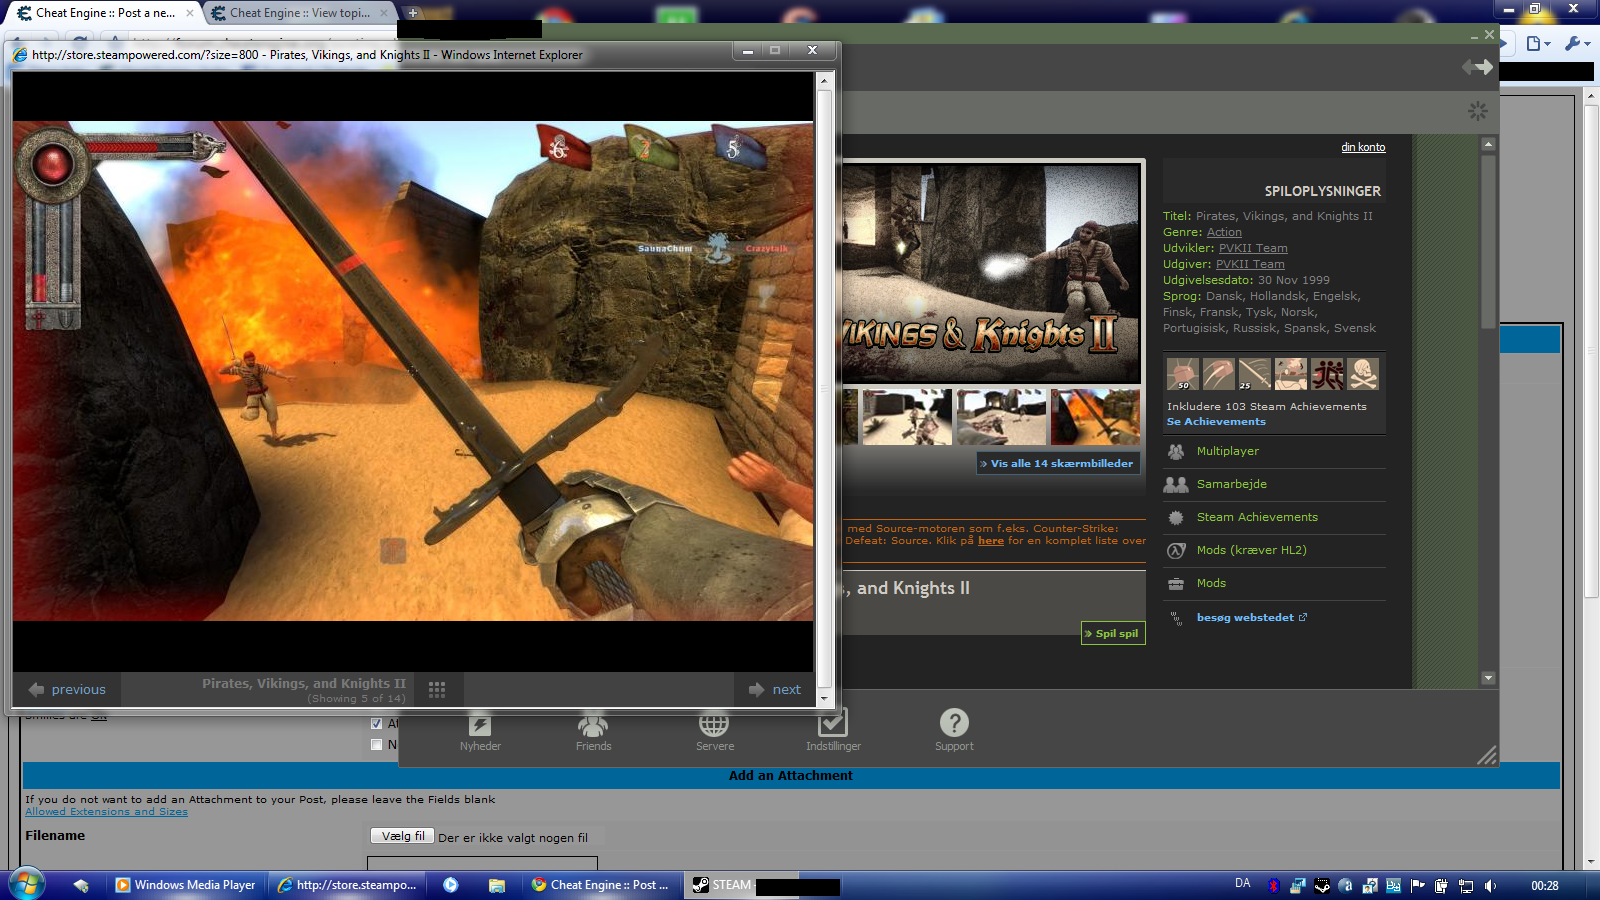The height and width of the screenshot is (900, 1600).
Task: Open Indstillinger settings icon in Steam
Action: (833, 723)
